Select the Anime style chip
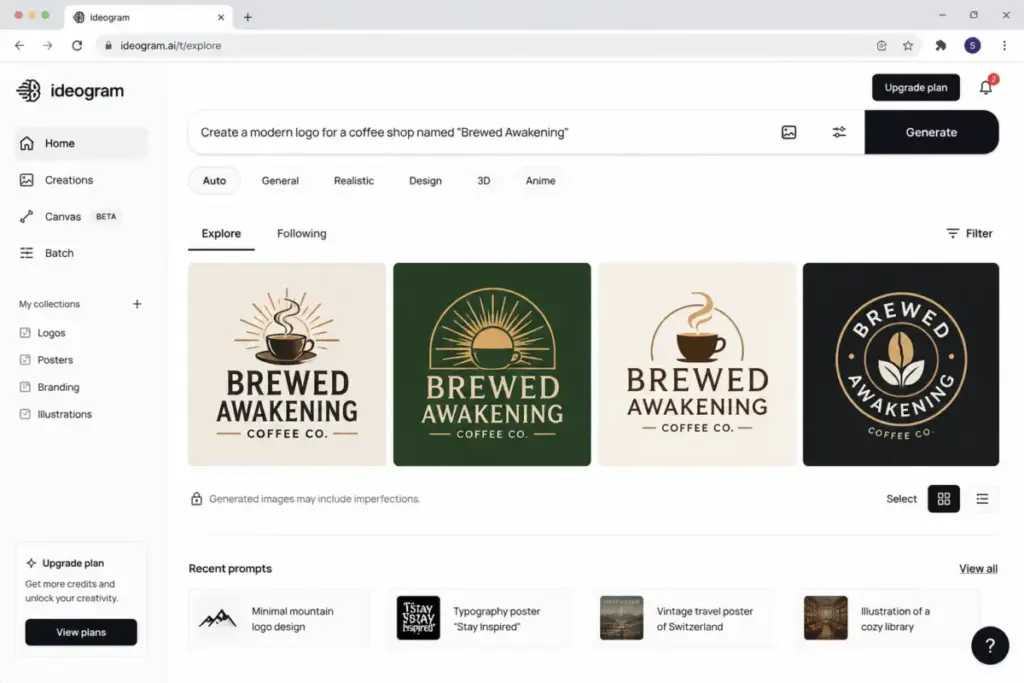The height and width of the screenshot is (683, 1024). point(541,181)
